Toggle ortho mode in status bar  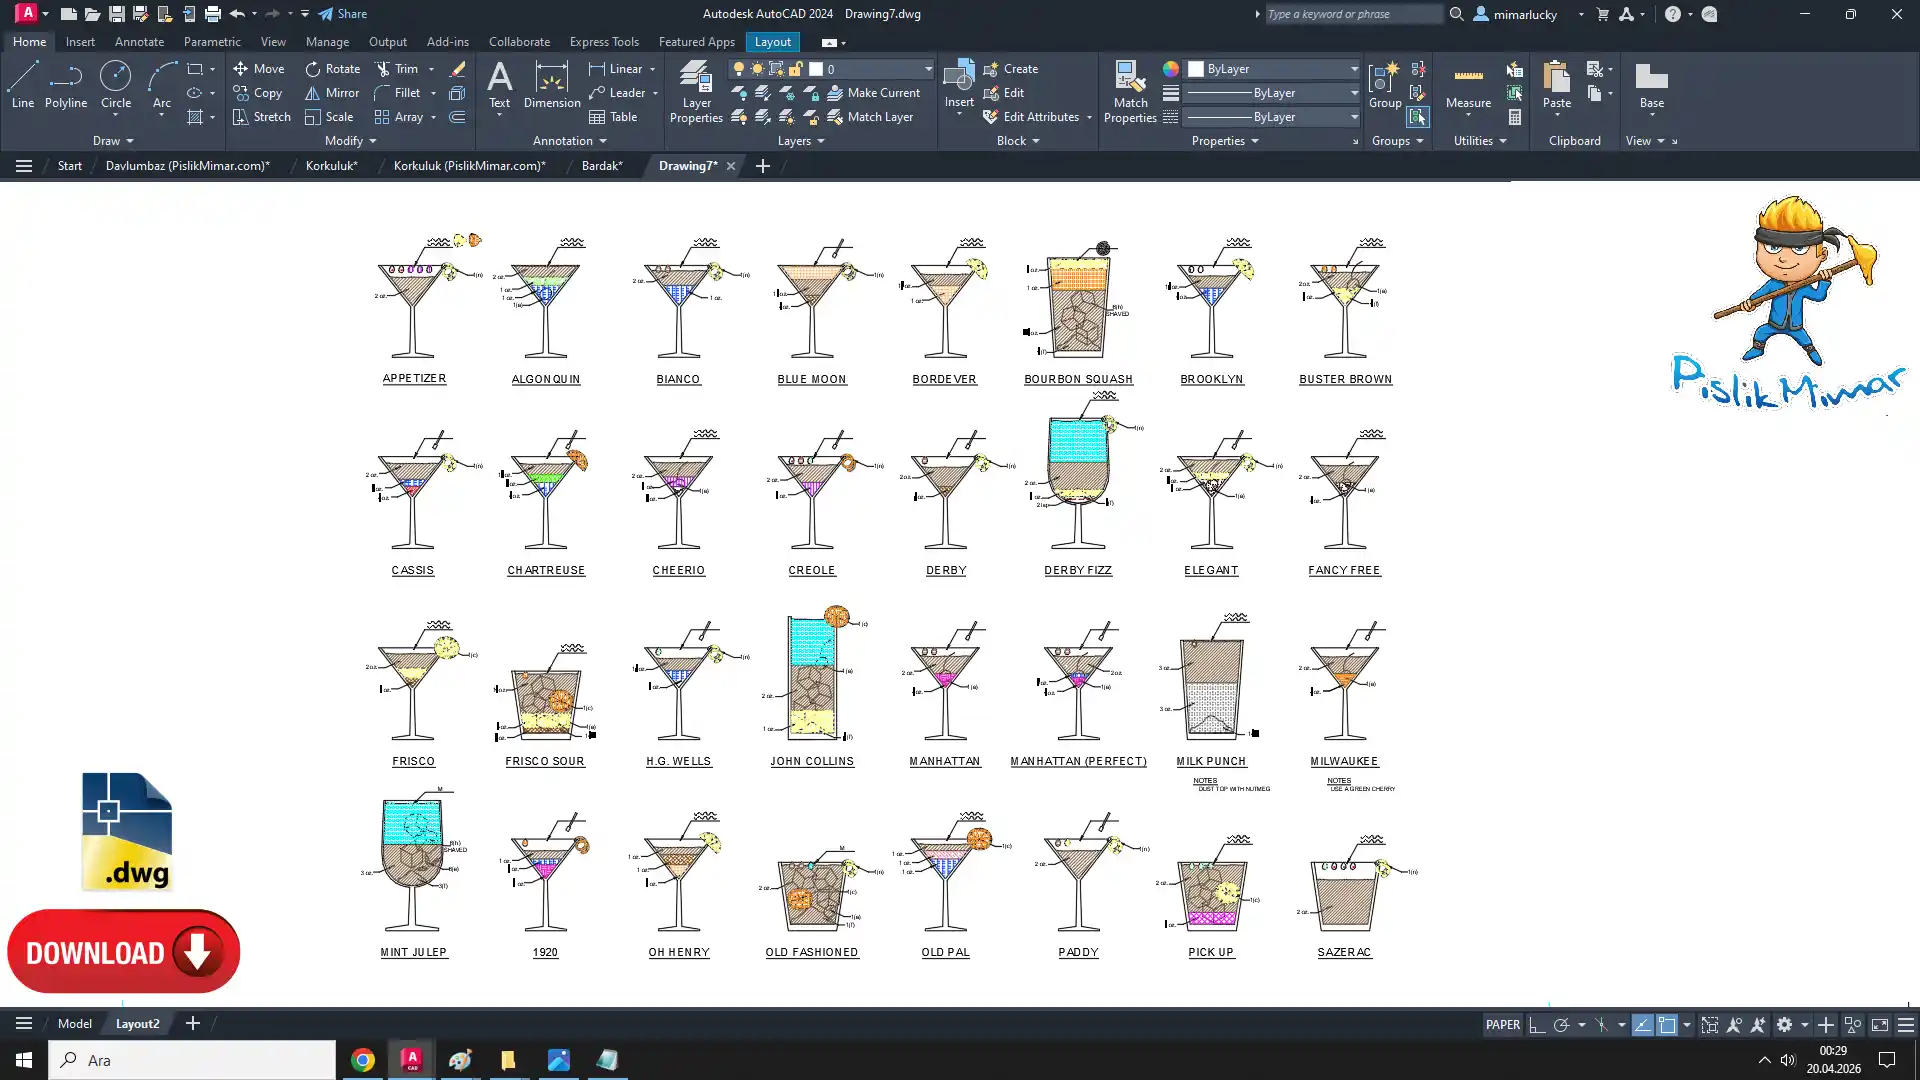tap(1537, 1025)
